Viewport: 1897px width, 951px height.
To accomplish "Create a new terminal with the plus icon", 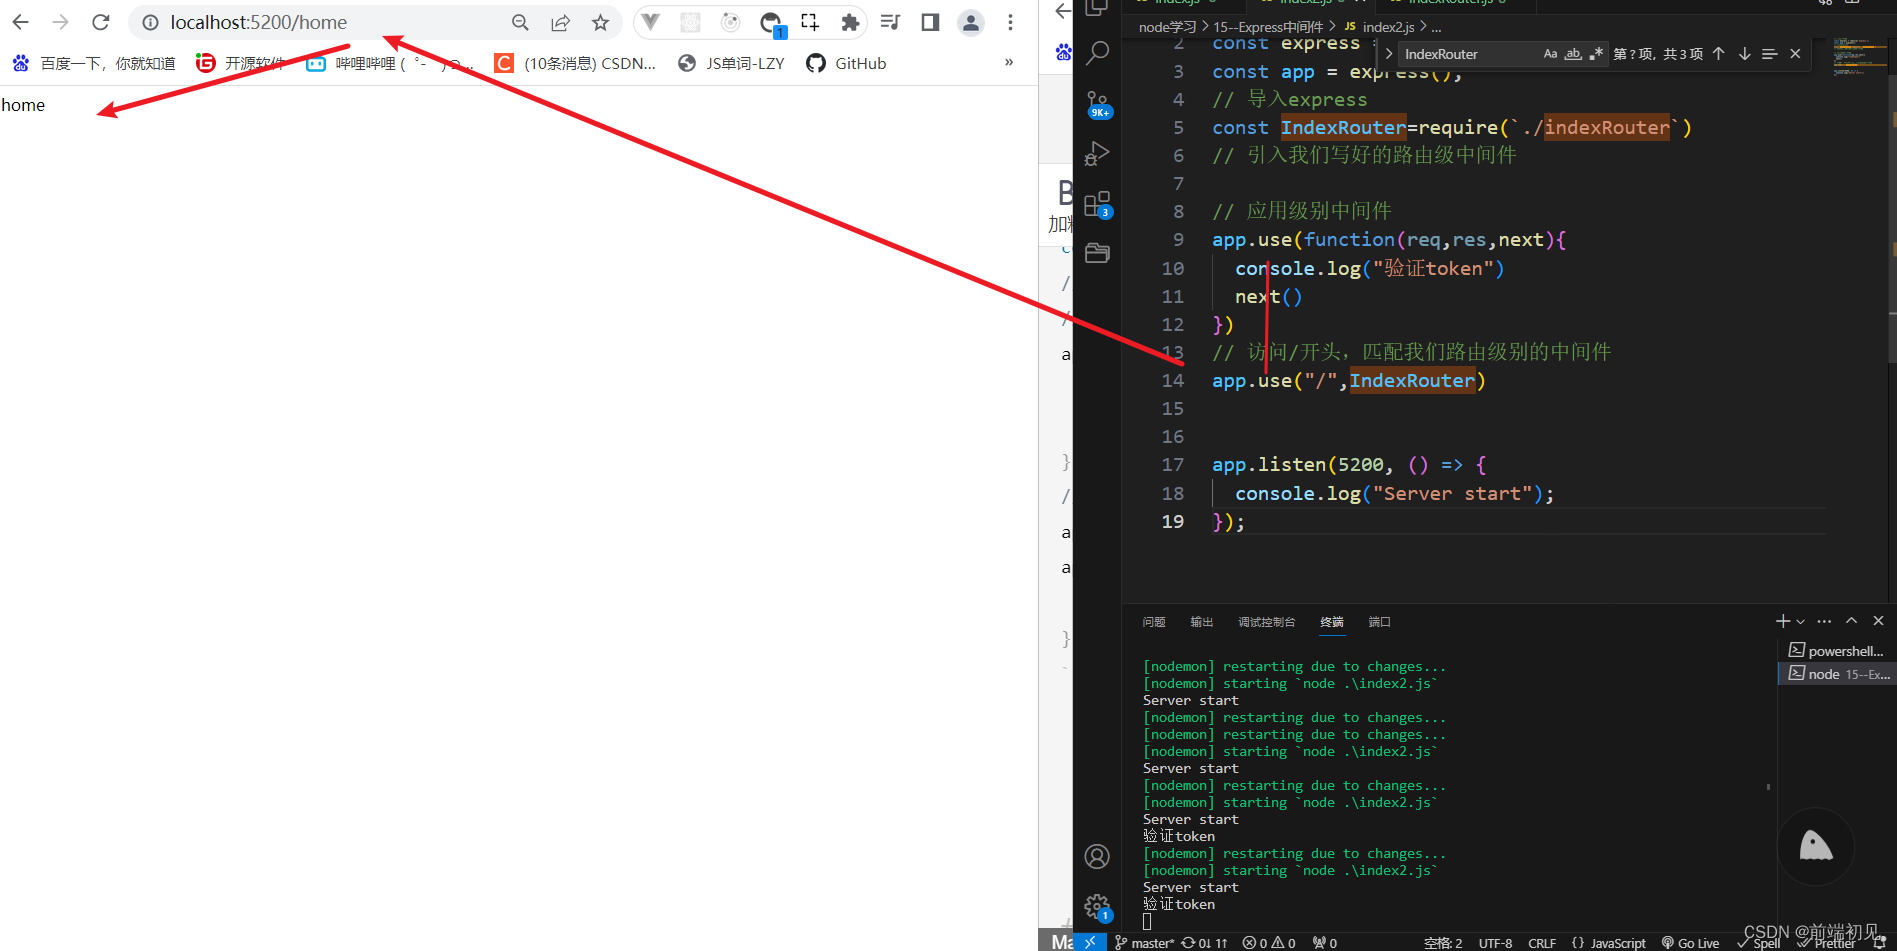I will (x=1783, y=621).
